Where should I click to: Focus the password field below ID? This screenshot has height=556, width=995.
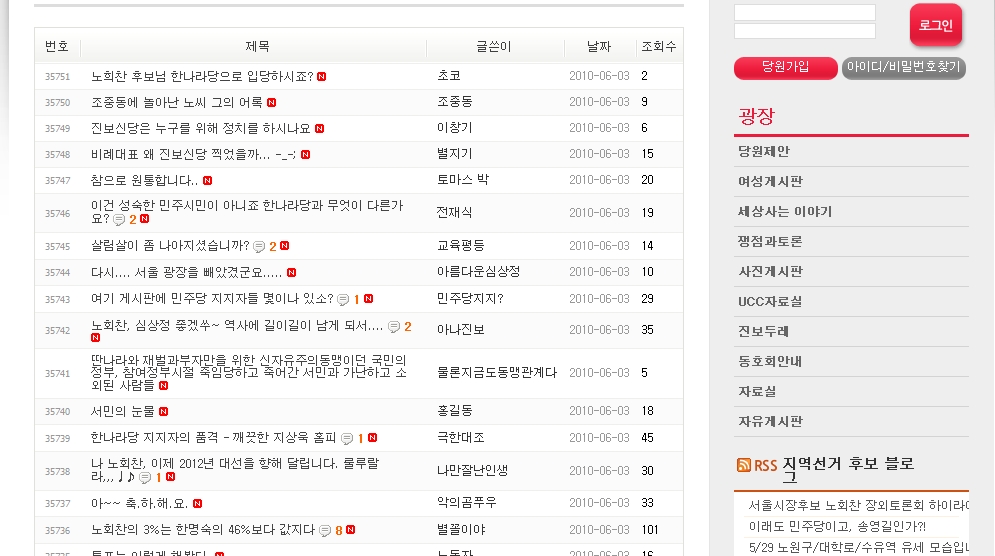(805, 30)
